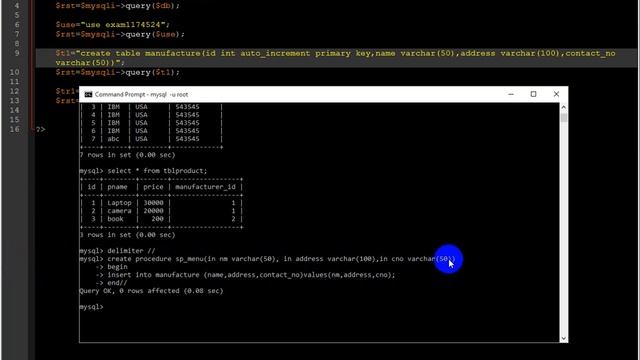This screenshot has width=640, height=360.
Task: Click the '?>' PHP closing tag in editor
Action: click(x=40, y=129)
